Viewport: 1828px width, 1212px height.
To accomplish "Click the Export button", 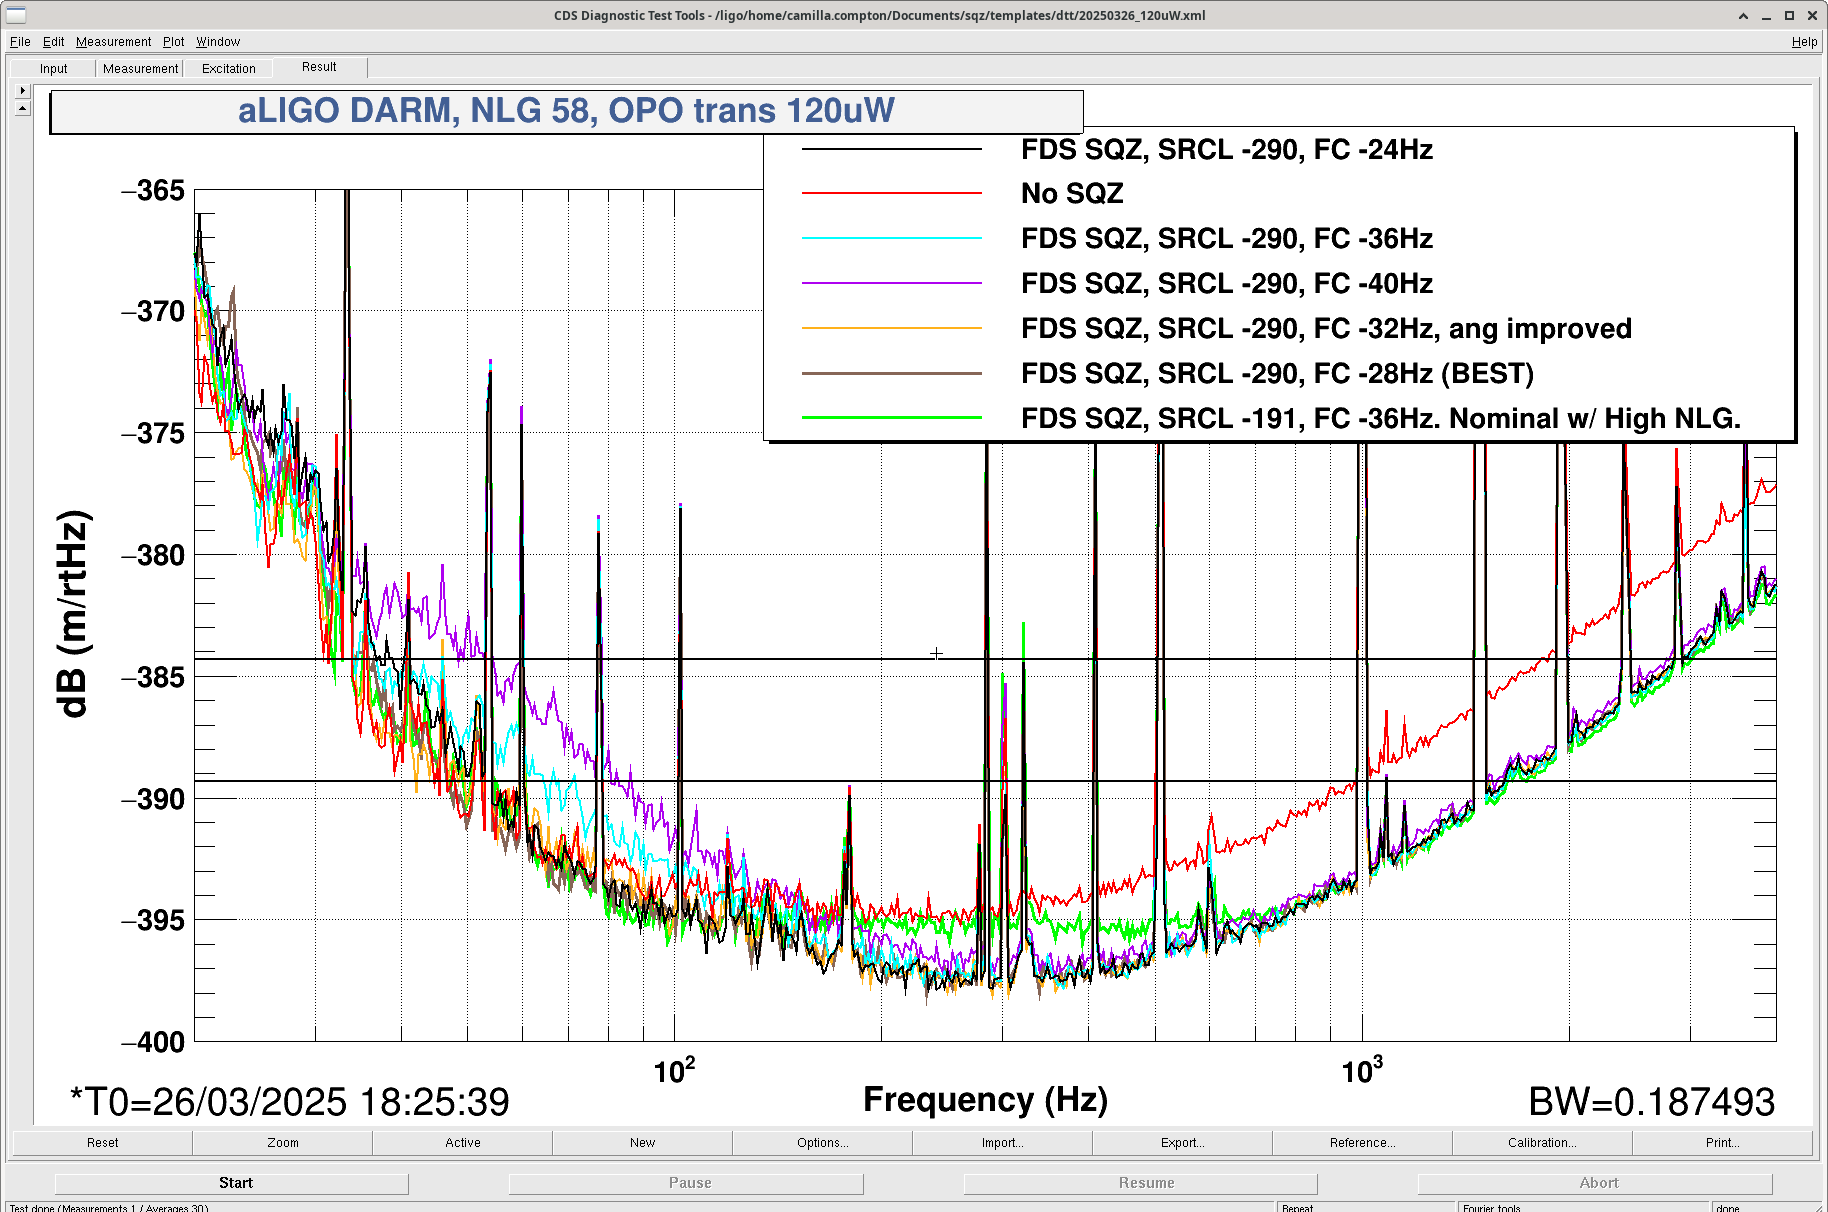I will [x=1182, y=1142].
